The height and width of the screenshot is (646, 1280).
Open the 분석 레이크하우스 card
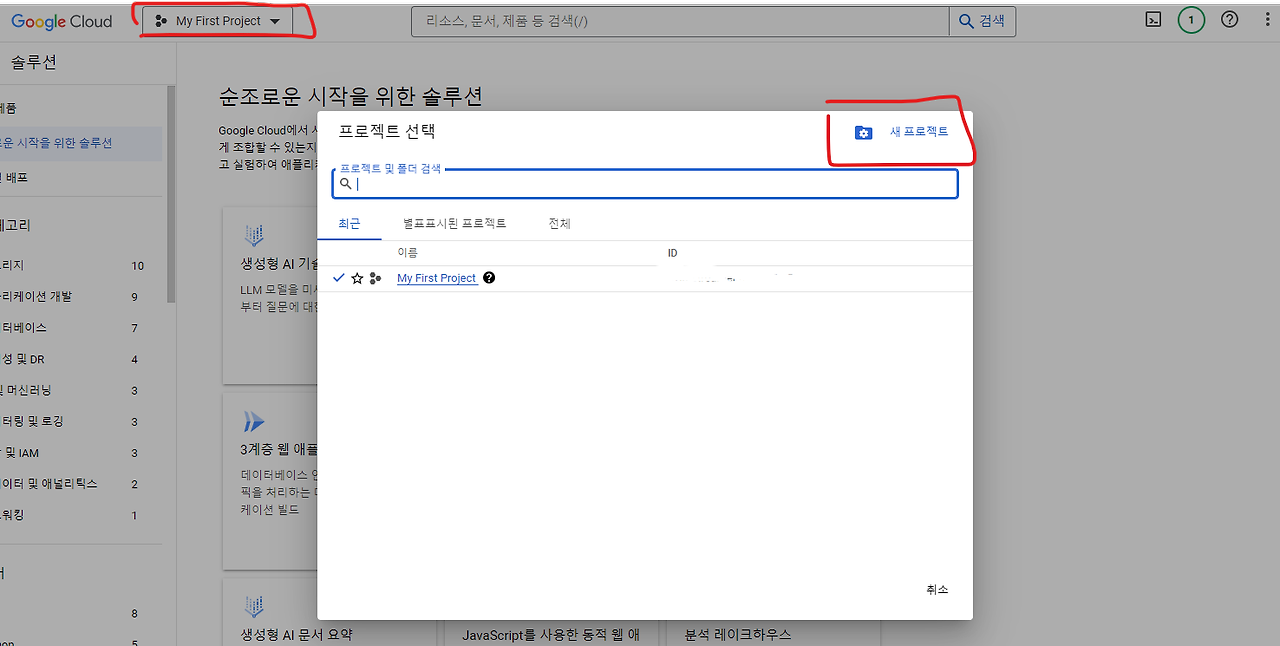click(773, 634)
